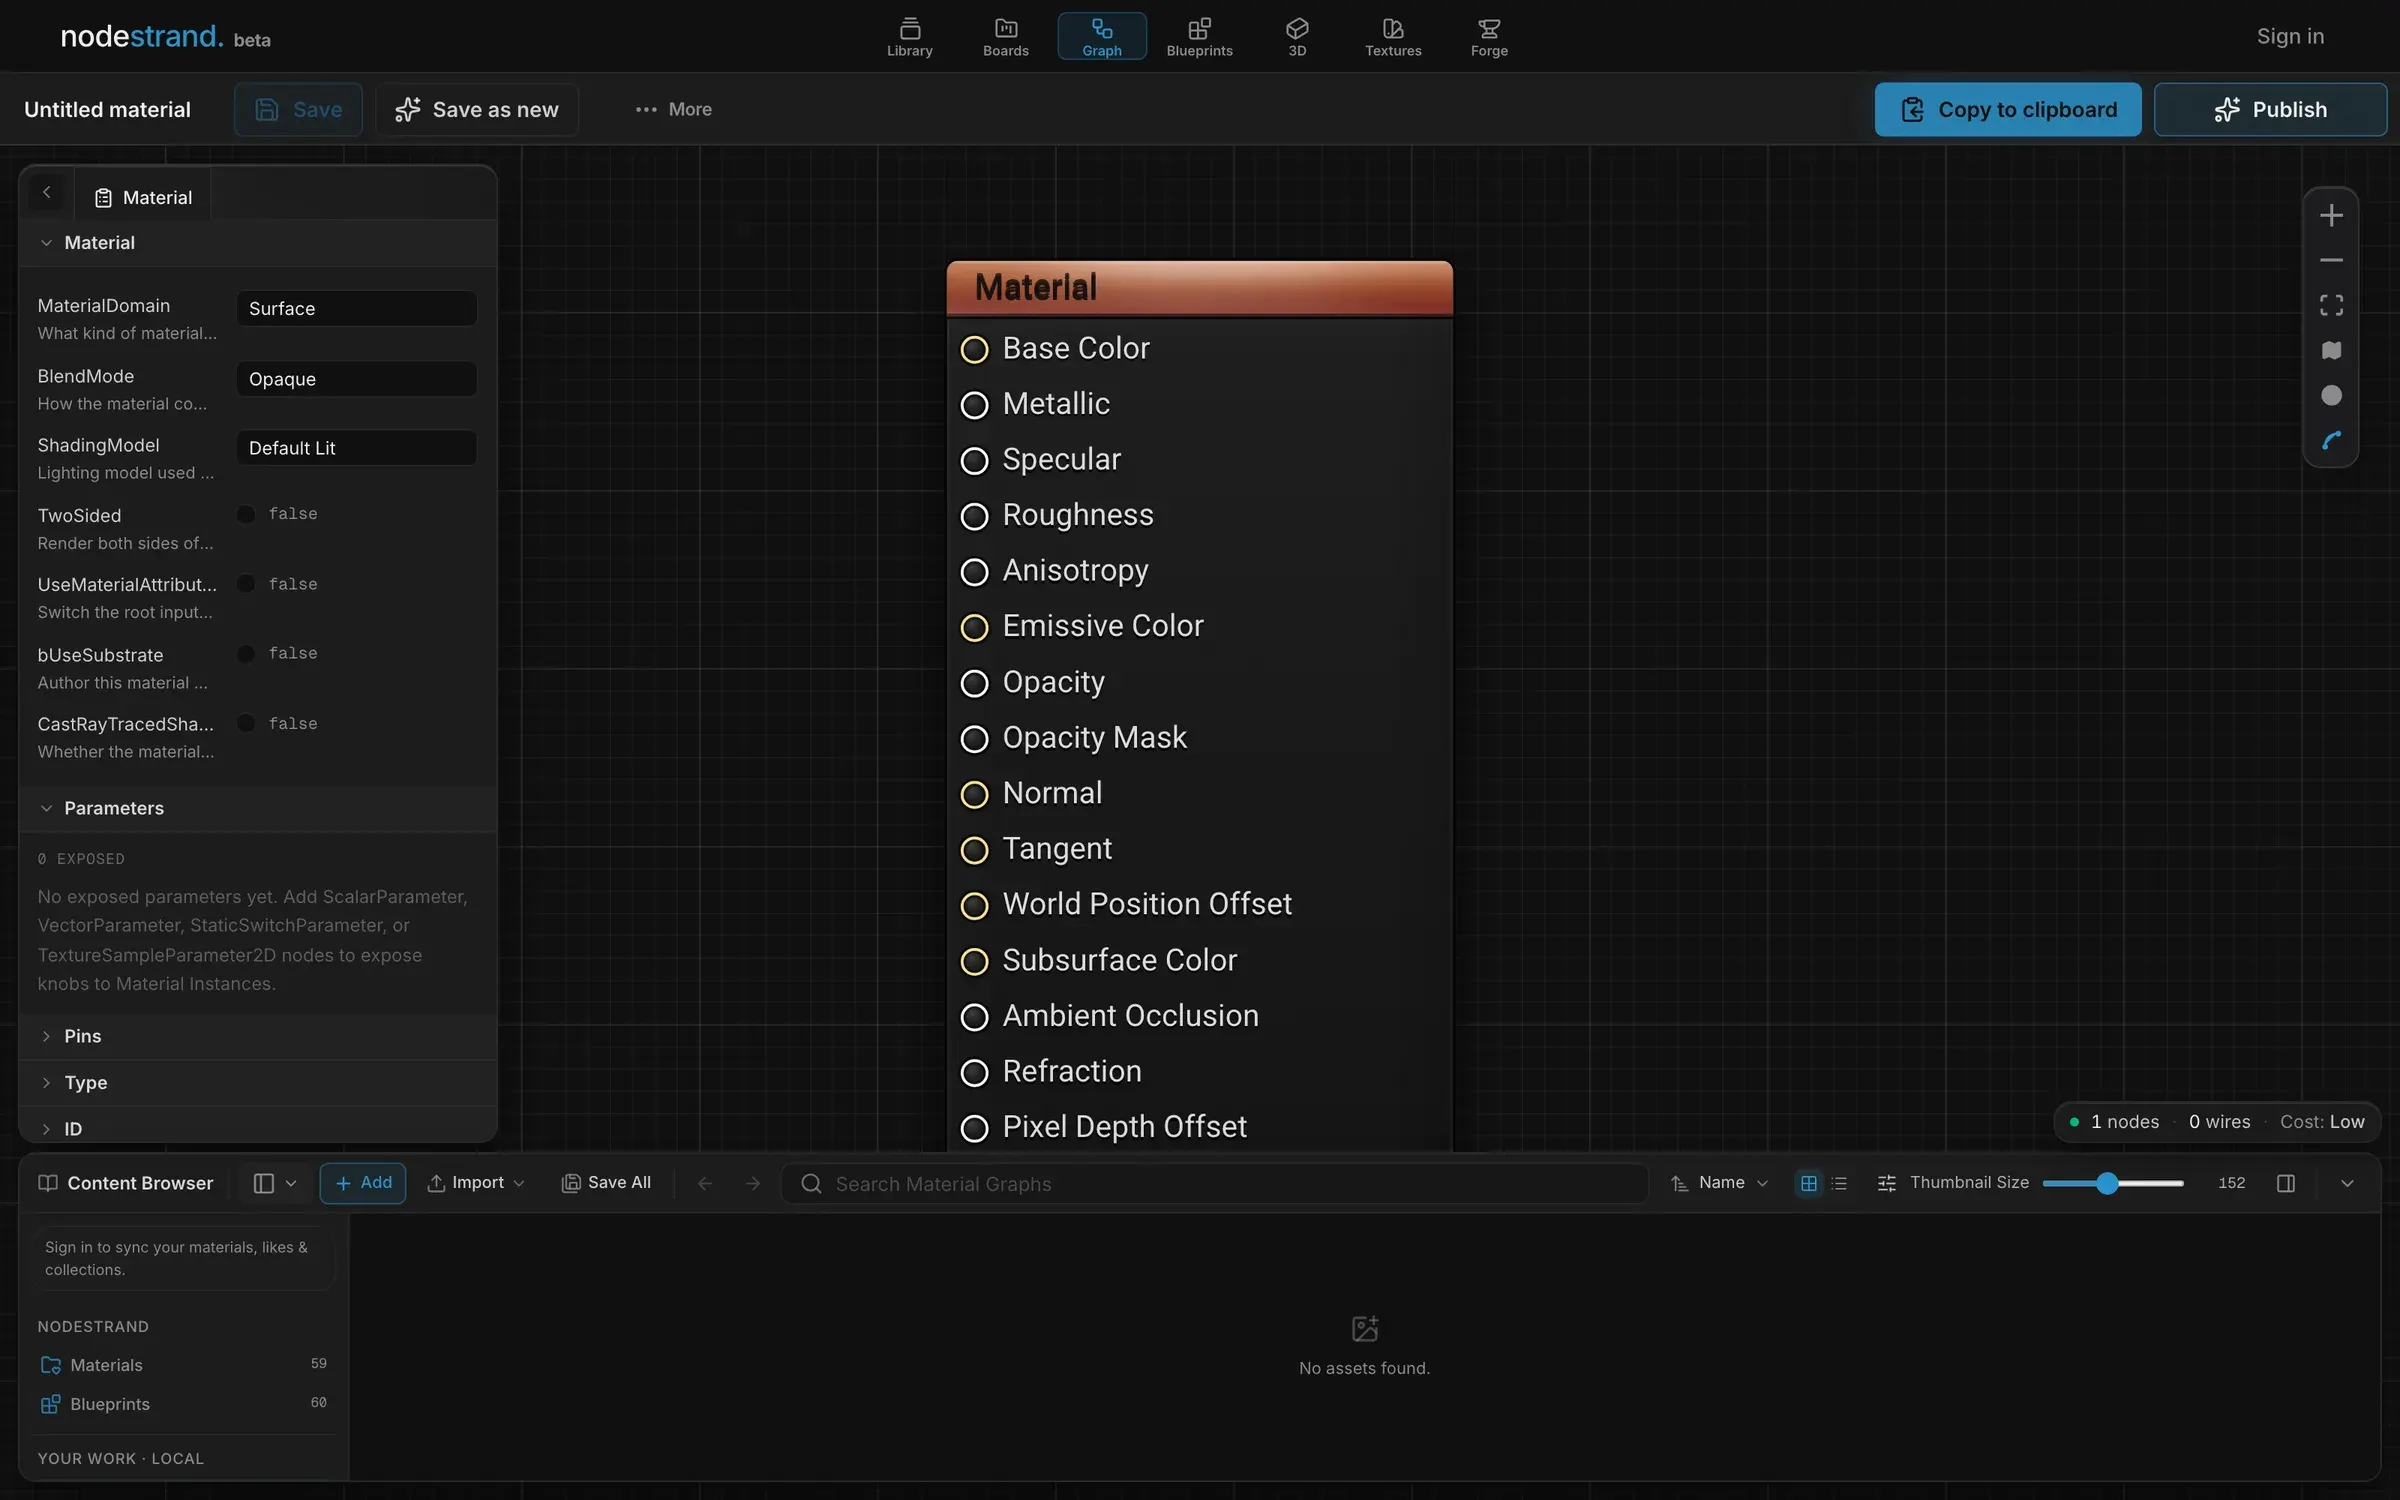Click the Opacity input pin

click(974, 683)
